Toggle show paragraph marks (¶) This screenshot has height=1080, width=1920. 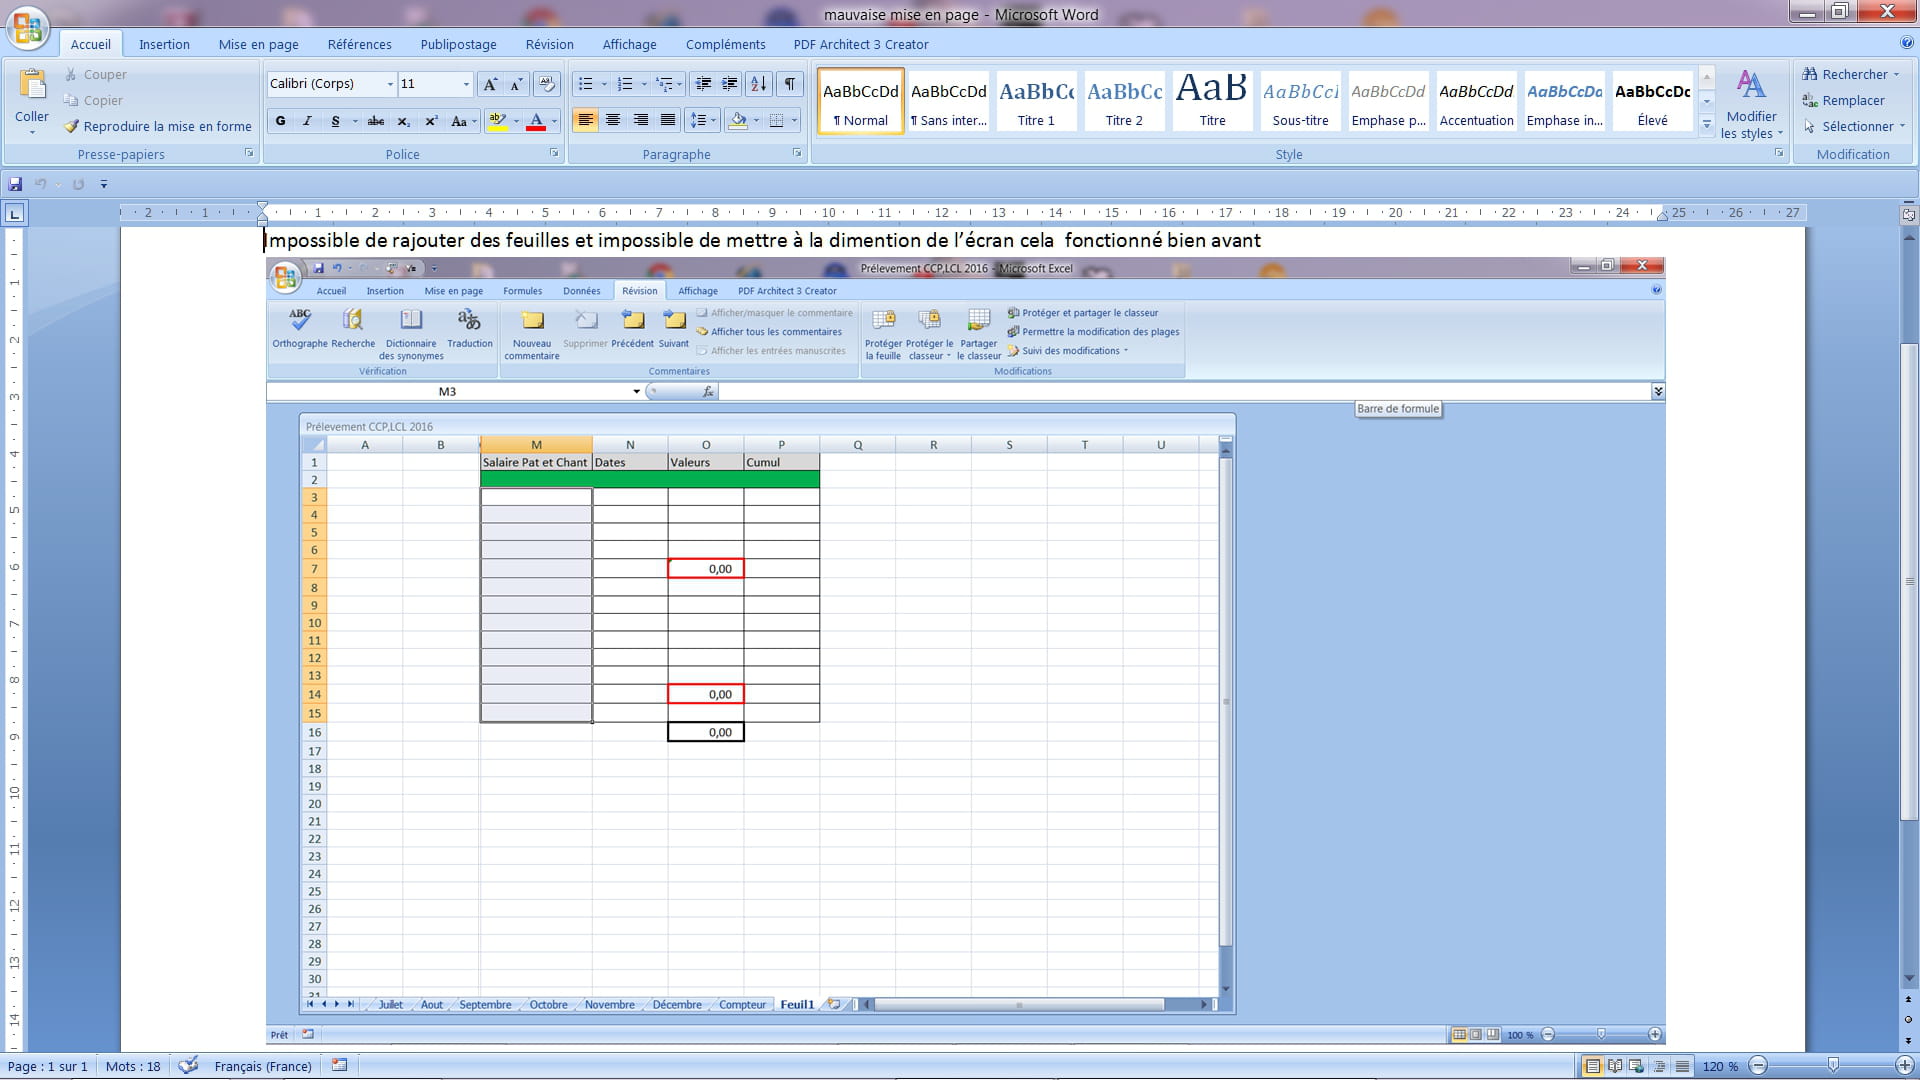pos(790,84)
